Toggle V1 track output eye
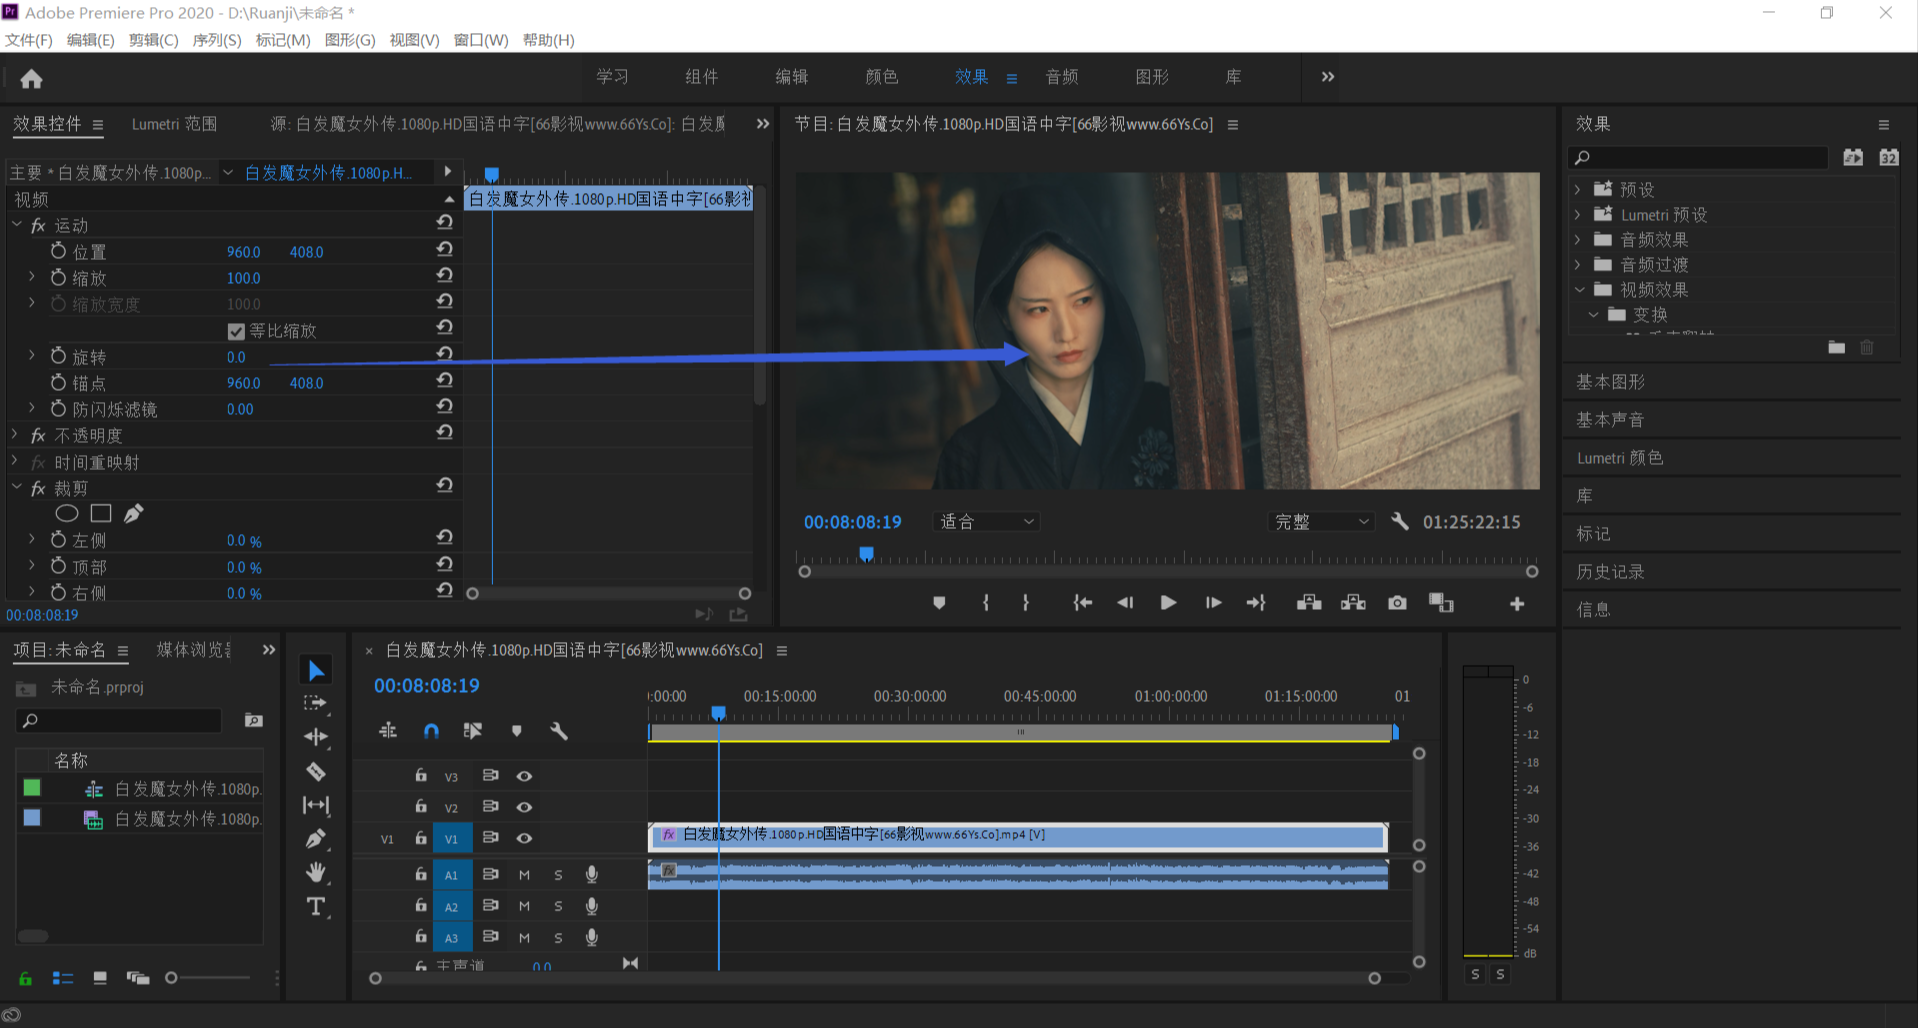The height and width of the screenshot is (1028, 1918). (x=524, y=839)
